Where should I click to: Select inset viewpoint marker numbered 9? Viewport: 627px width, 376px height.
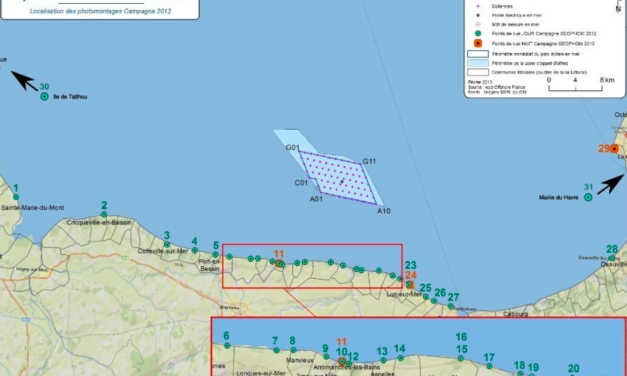point(326,357)
